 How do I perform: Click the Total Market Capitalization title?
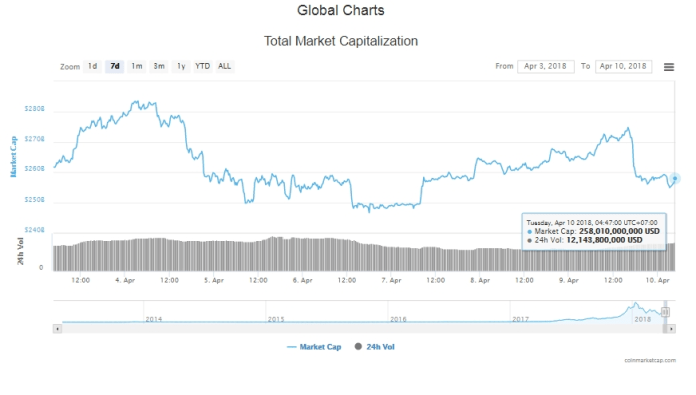(x=341, y=41)
